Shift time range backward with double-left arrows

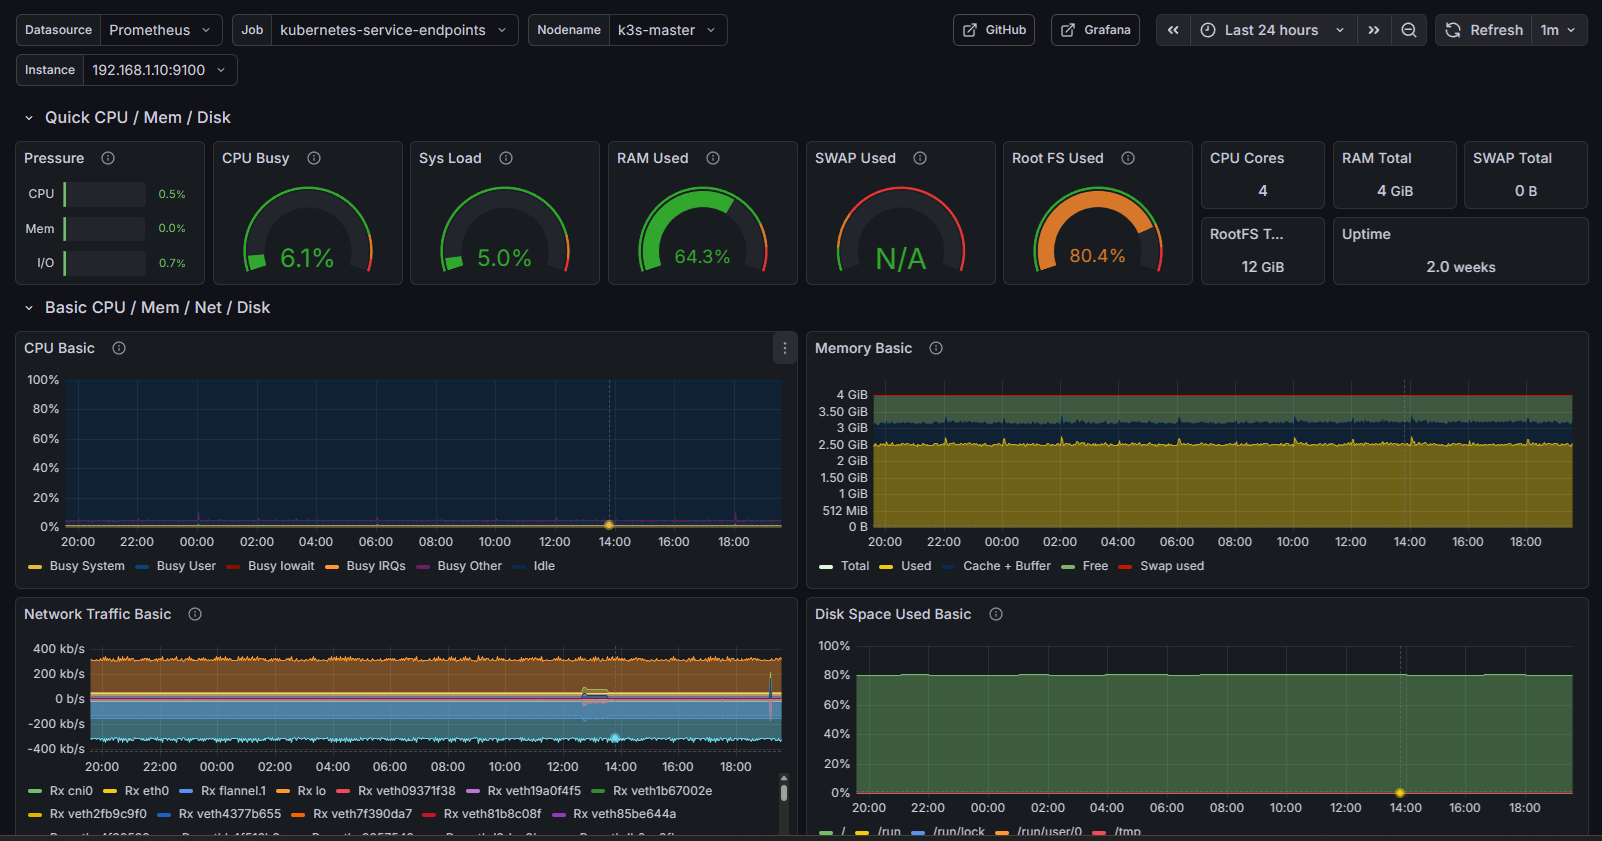[x=1173, y=30]
